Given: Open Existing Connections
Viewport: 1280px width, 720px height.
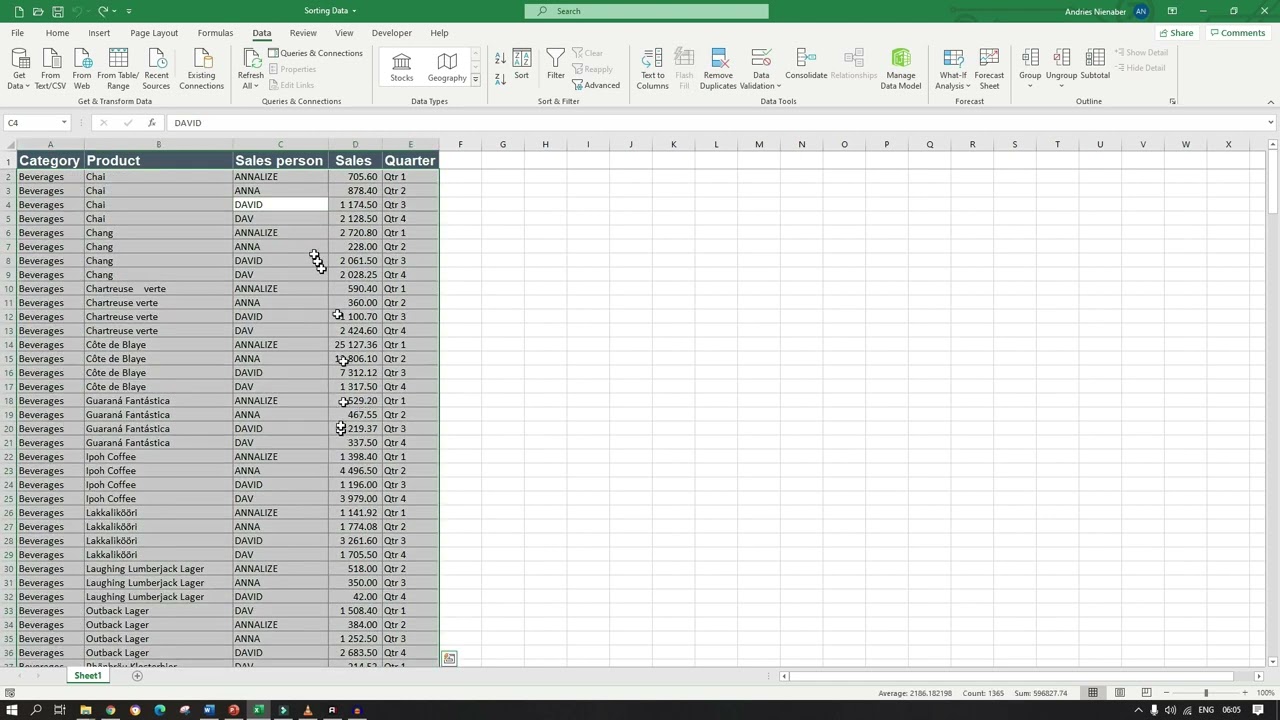Looking at the screenshot, I should coord(201,69).
